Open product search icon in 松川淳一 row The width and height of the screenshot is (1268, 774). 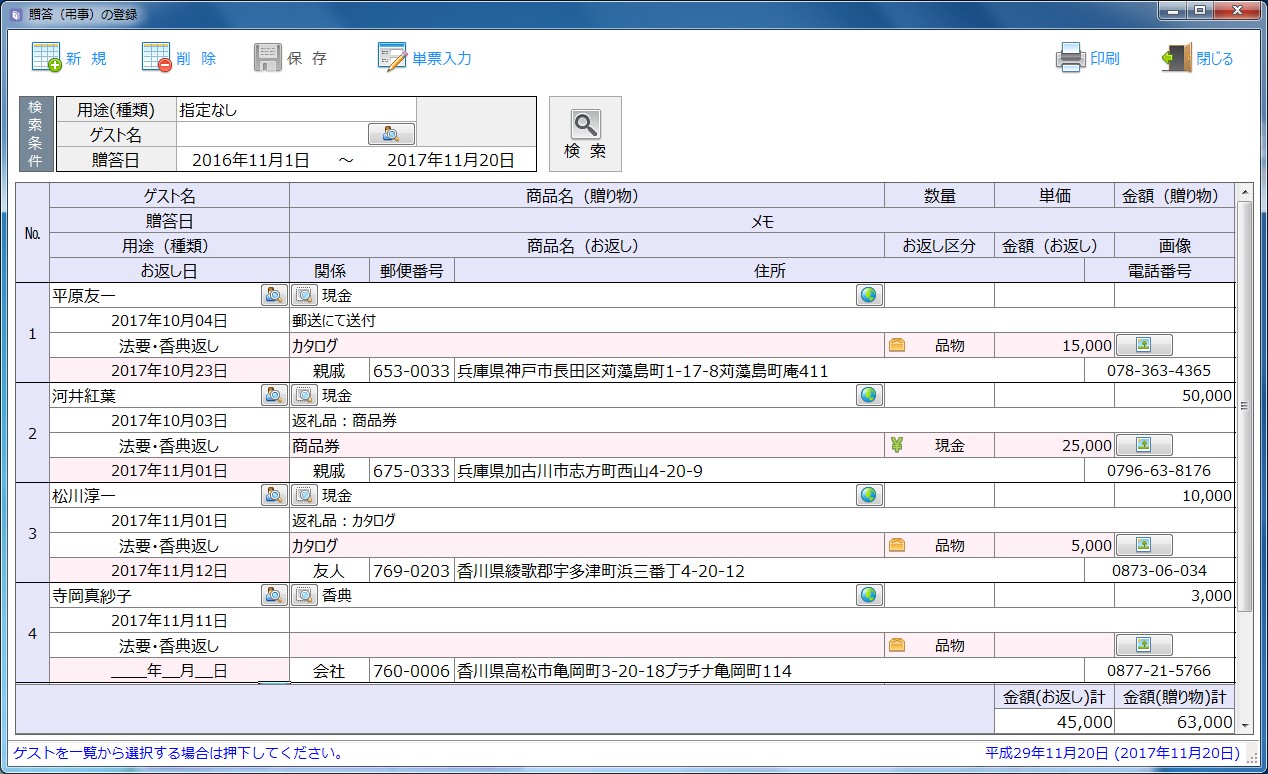tap(304, 495)
